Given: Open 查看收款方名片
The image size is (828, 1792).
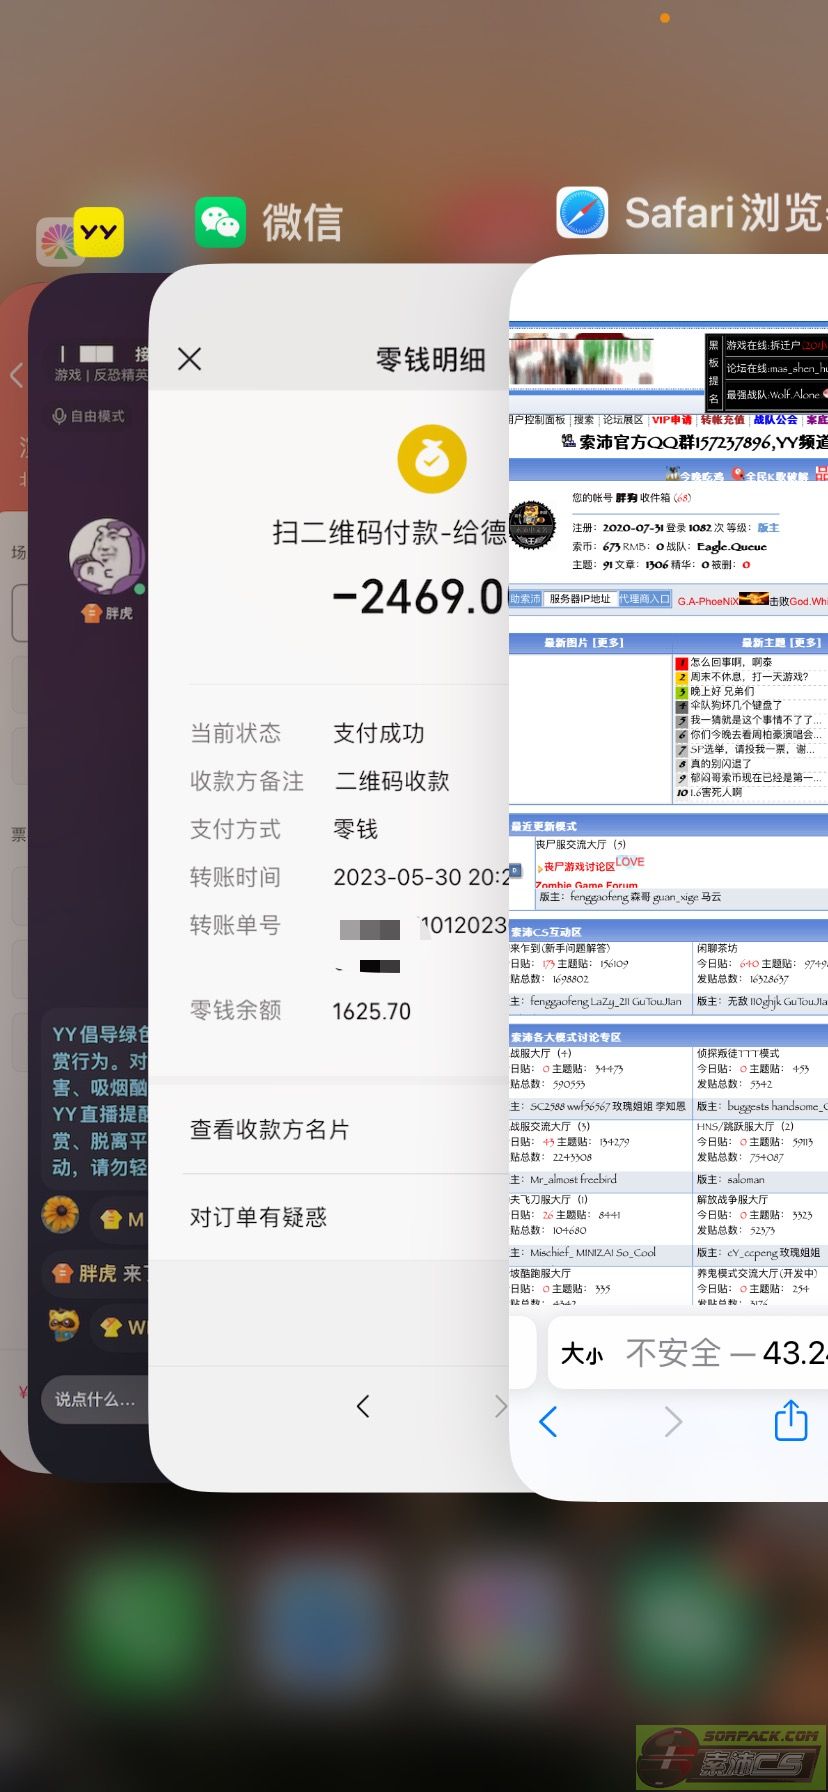Looking at the screenshot, I should click(270, 1130).
